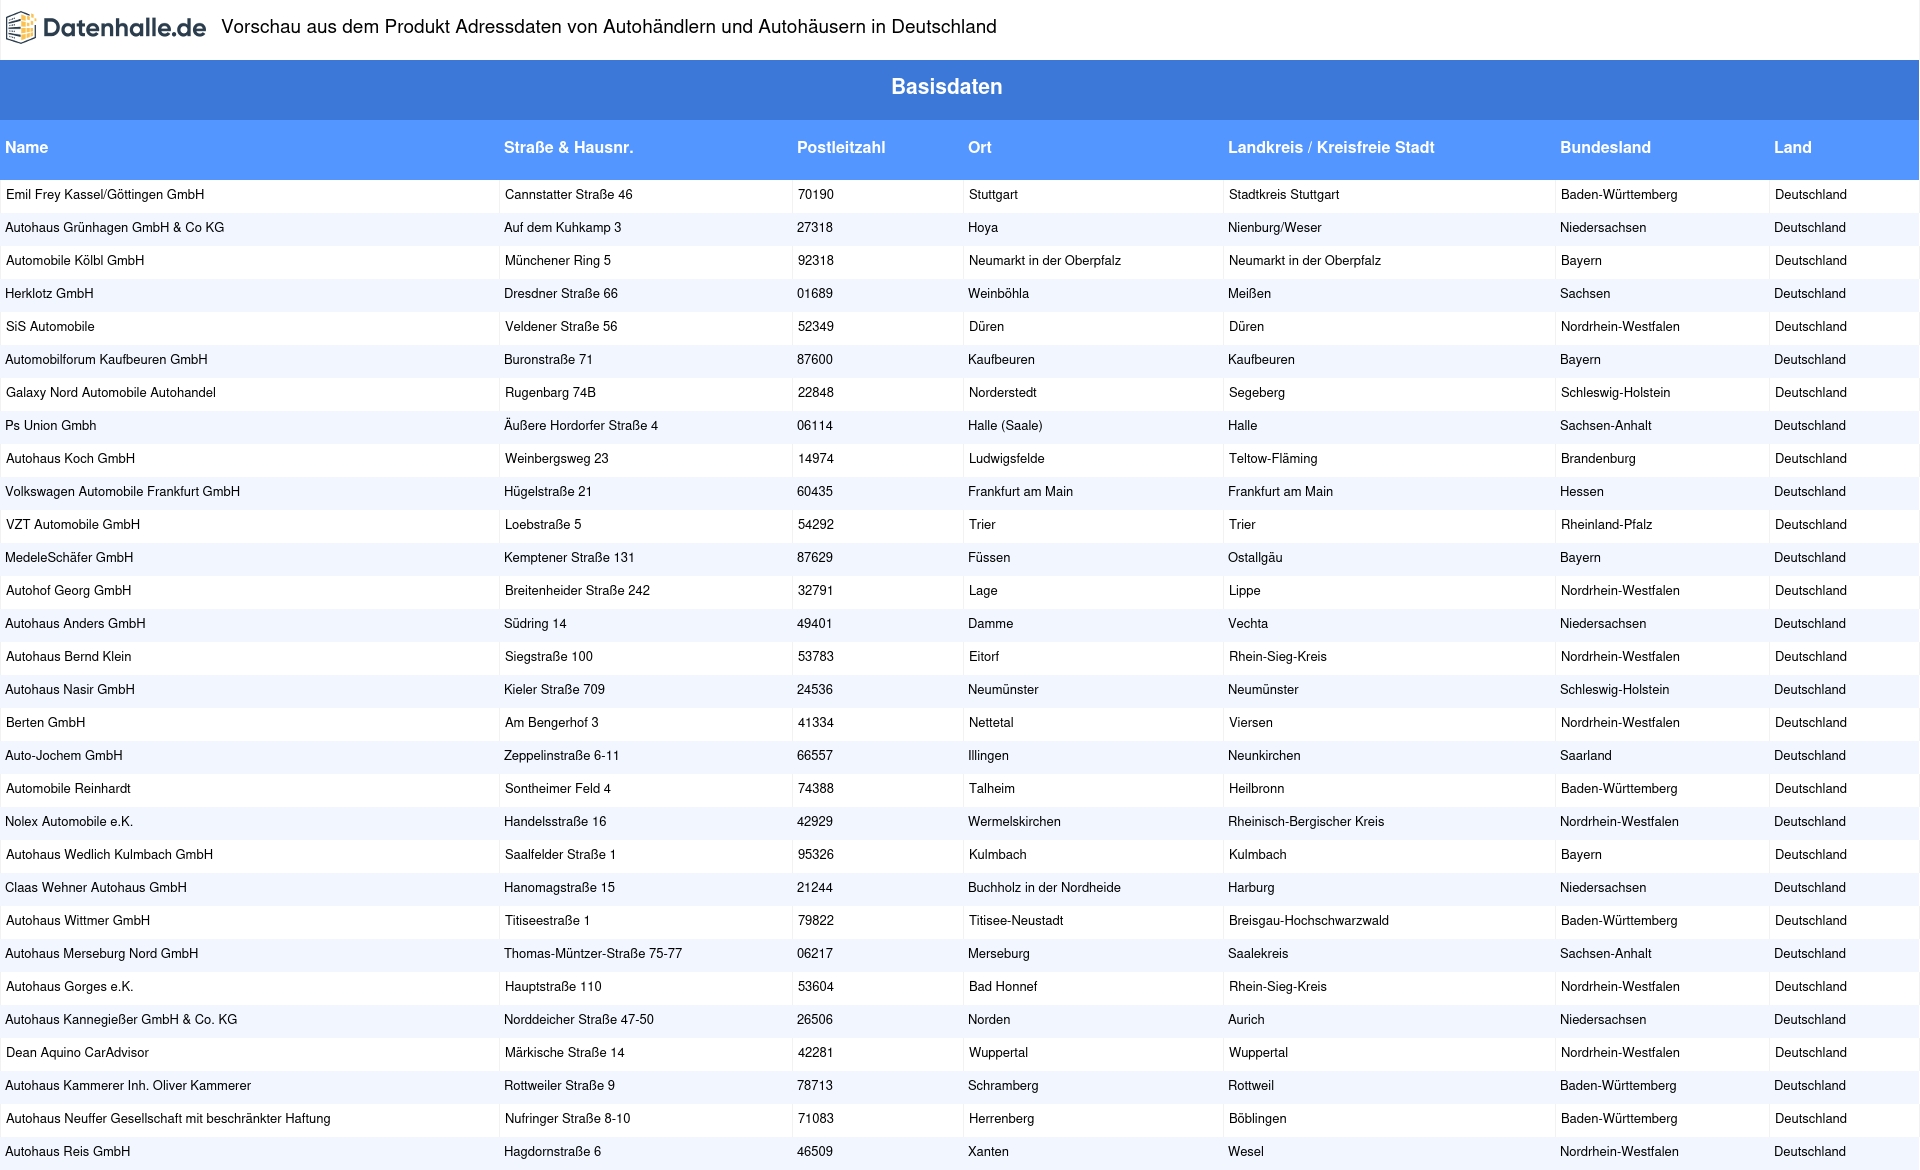Image resolution: width=1920 pixels, height=1170 pixels.
Task: Click the Rheinland-Pfalz state cell
Action: click(1607, 525)
